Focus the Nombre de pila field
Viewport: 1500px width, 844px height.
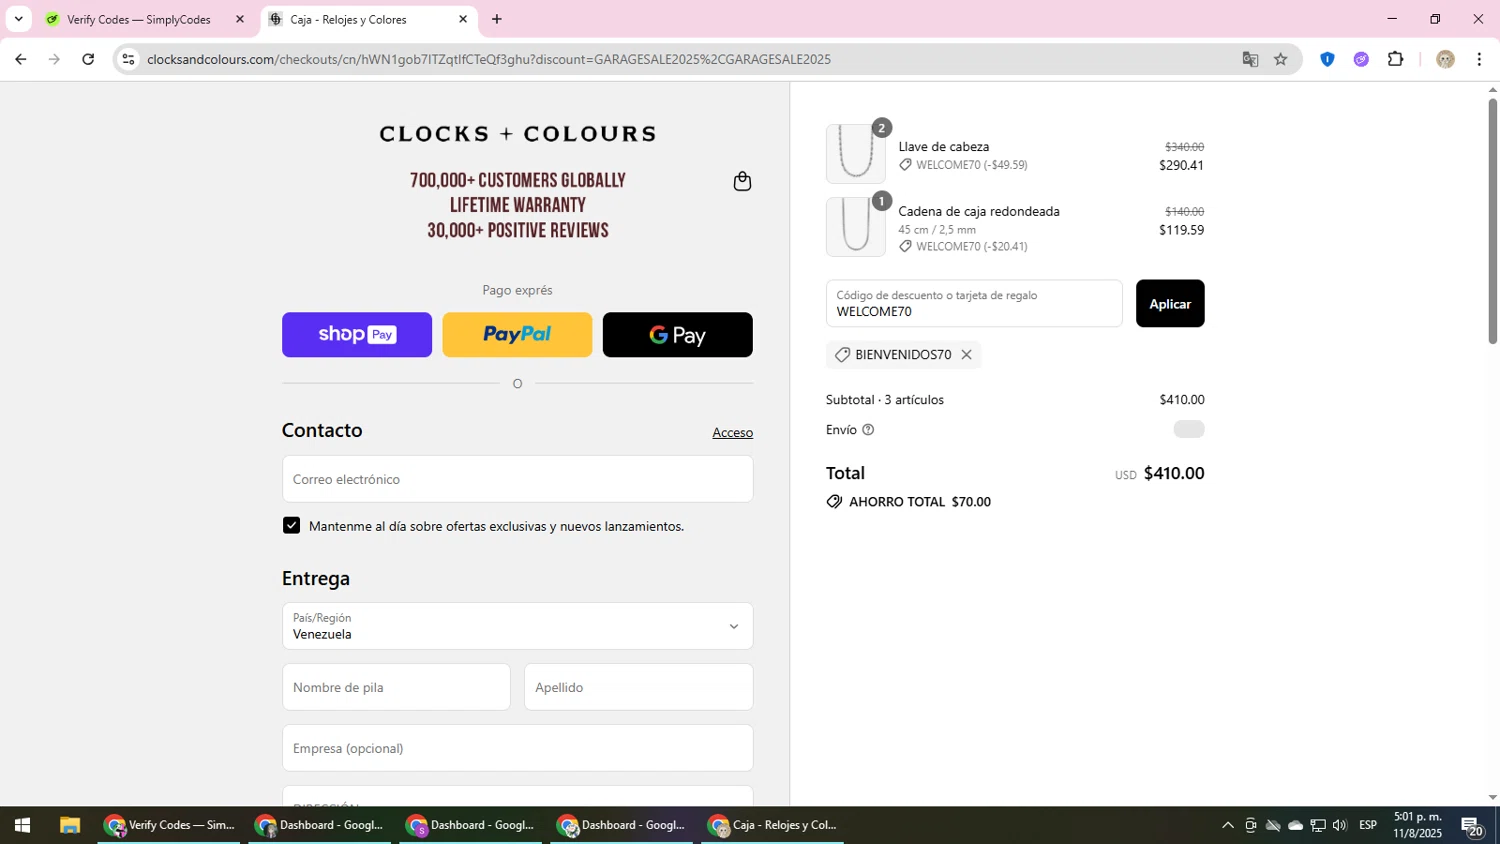(396, 687)
